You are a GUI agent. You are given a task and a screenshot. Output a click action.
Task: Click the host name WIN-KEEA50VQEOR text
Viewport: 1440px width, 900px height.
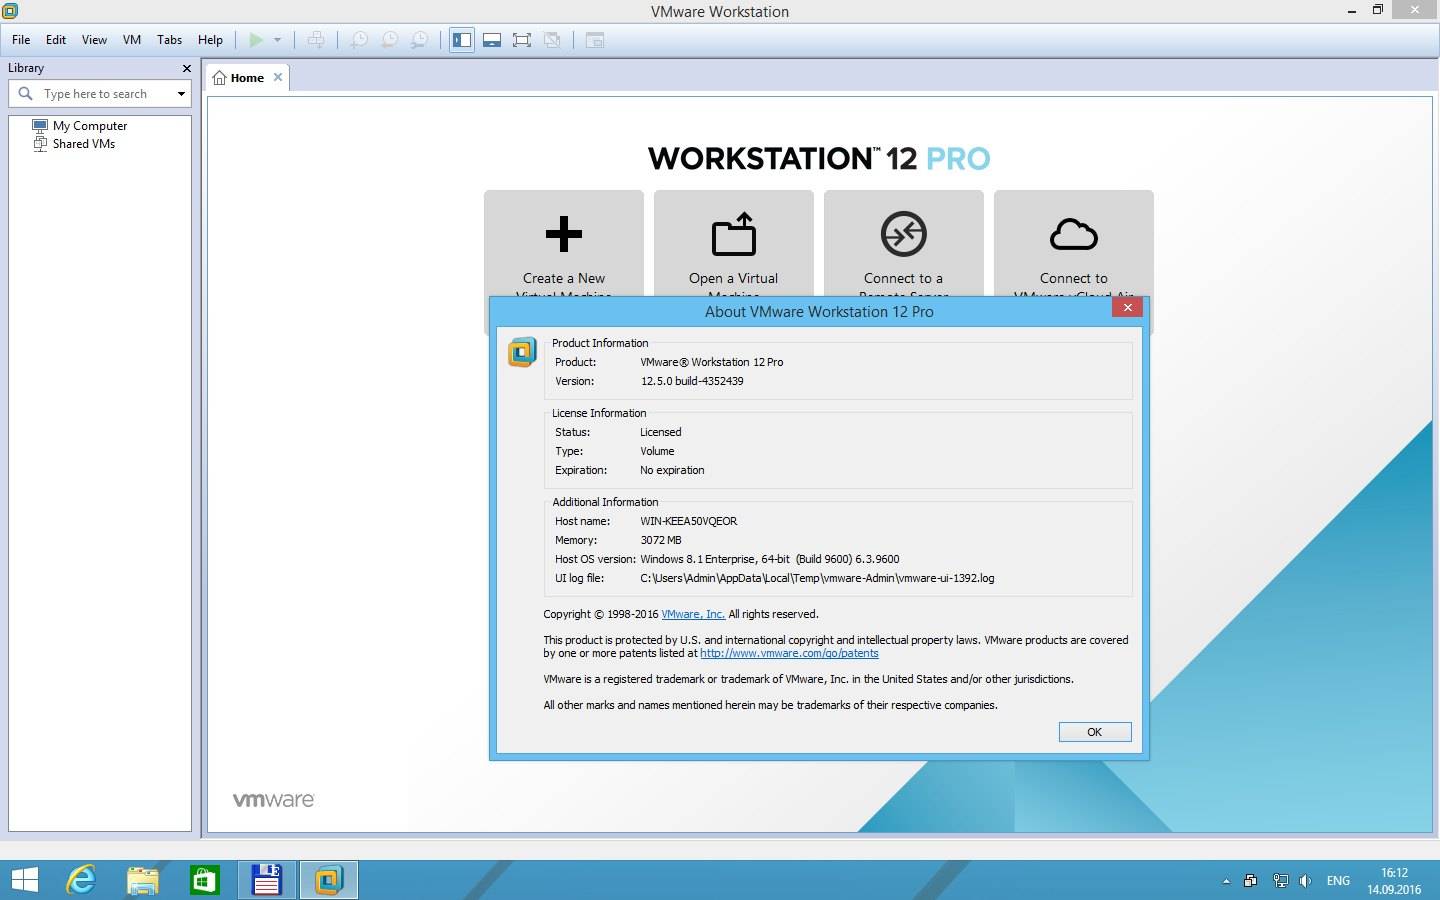[689, 521]
